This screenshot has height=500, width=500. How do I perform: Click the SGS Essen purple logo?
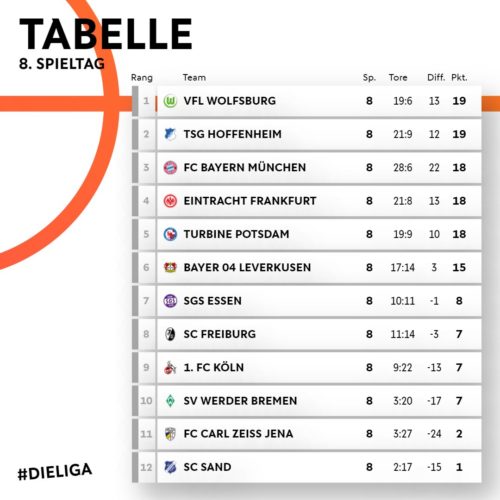coord(170,301)
